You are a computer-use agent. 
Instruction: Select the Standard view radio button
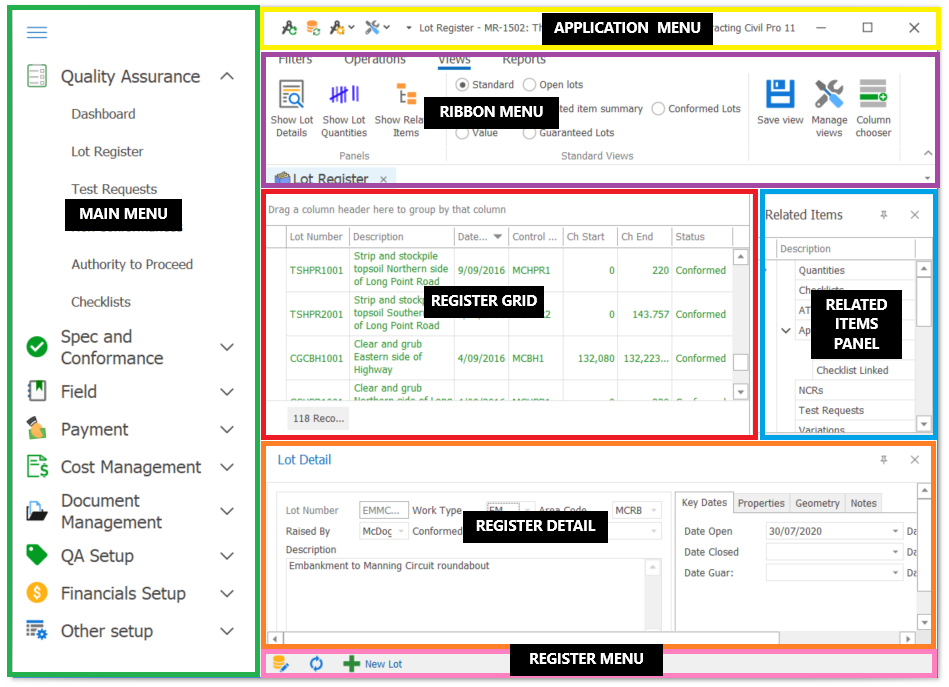tap(462, 85)
